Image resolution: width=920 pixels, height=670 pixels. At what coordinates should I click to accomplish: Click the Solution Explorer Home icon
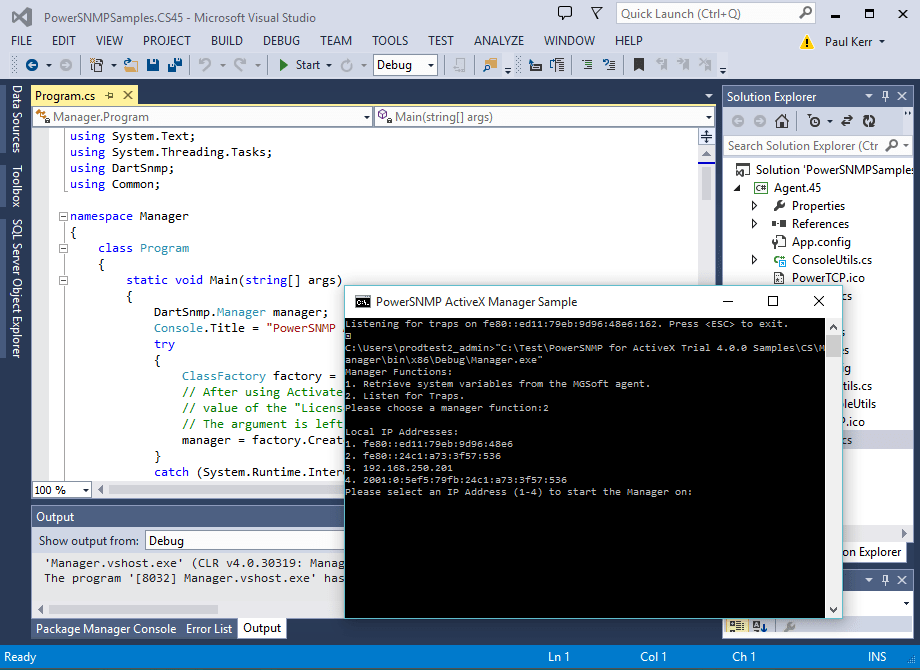[x=782, y=121]
